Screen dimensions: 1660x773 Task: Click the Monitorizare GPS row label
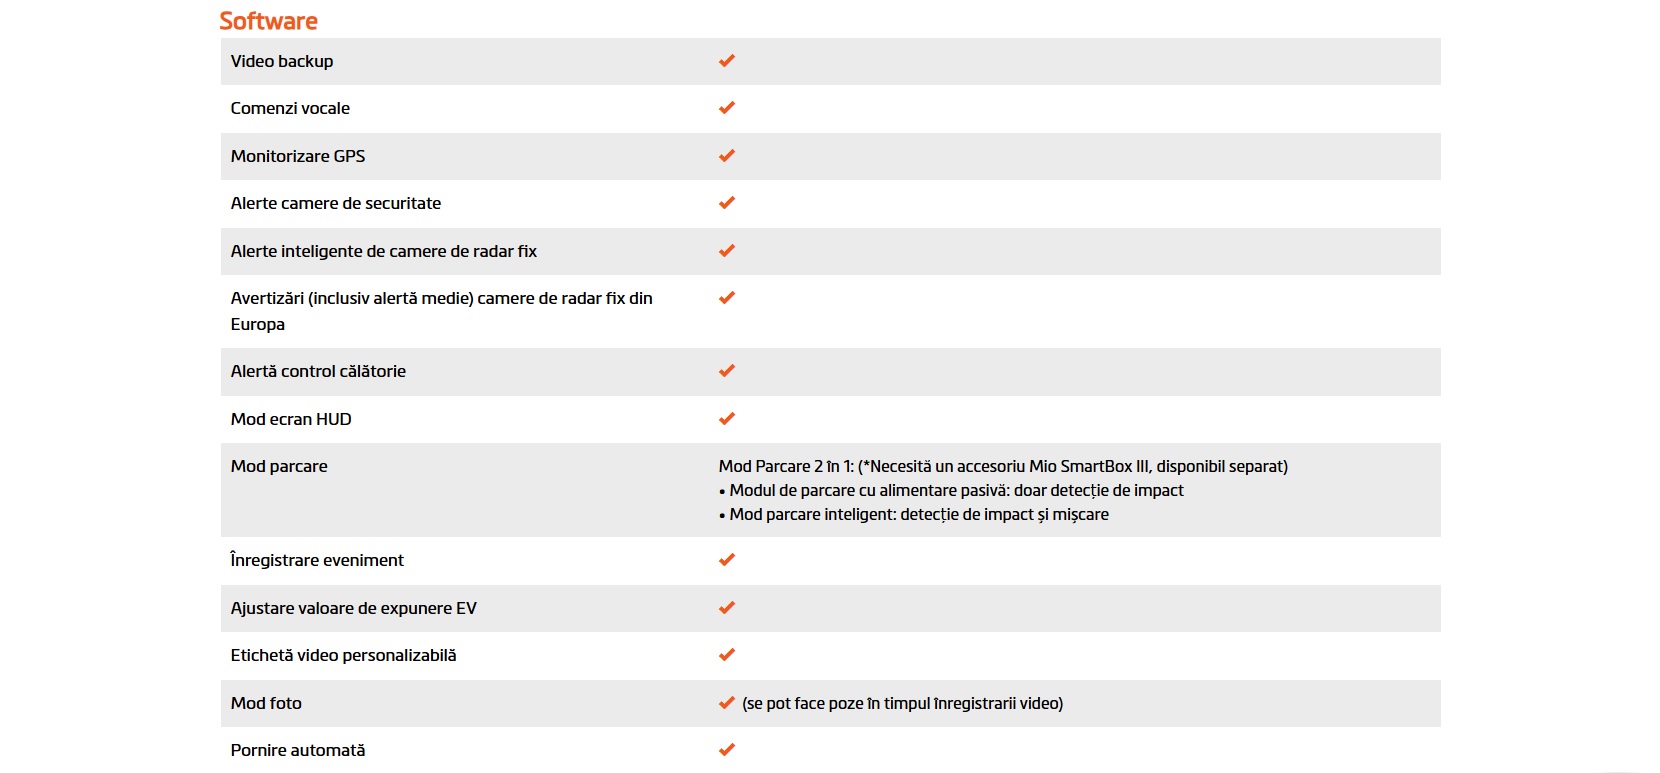click(x=298, y=156)
